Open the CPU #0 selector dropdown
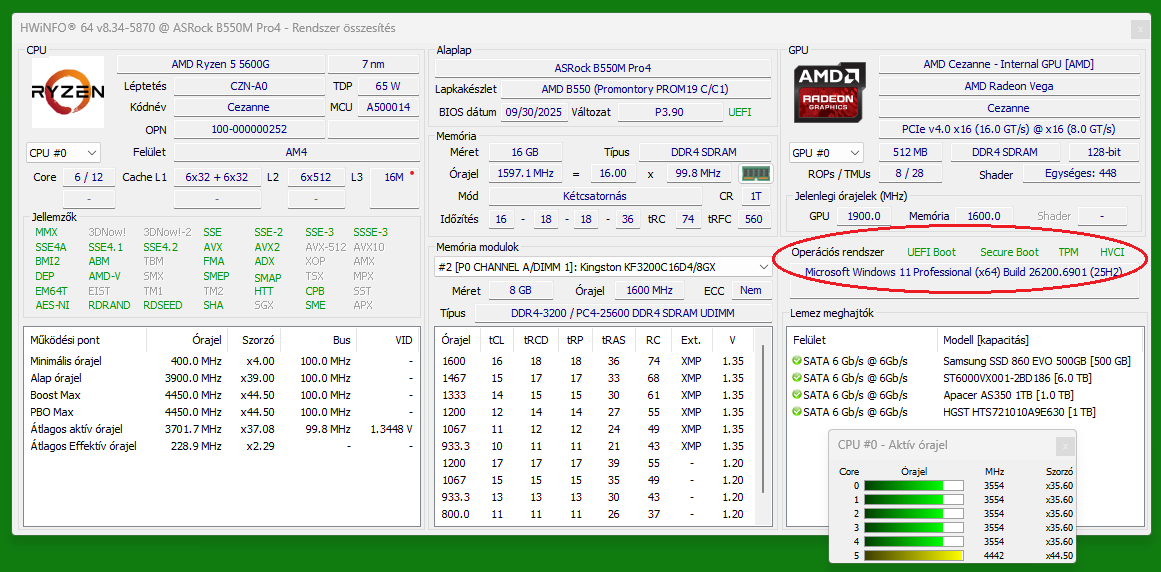The width and height of the screenshot is (1161, 572). point(63,153)
